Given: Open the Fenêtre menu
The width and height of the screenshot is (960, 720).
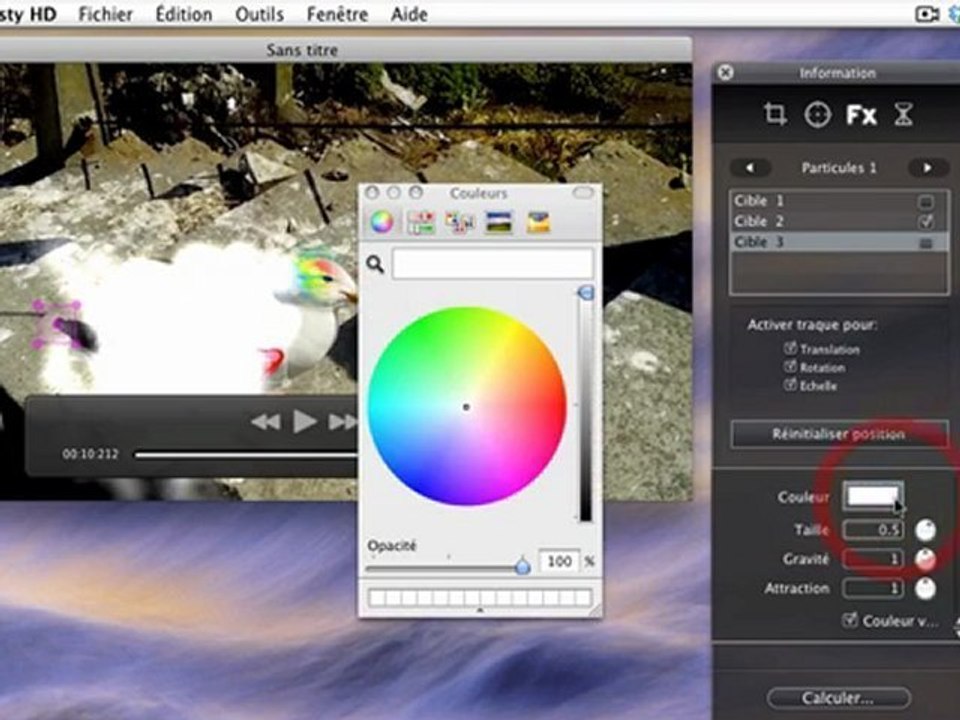Looking at the screenshot, I should (337, 14).
